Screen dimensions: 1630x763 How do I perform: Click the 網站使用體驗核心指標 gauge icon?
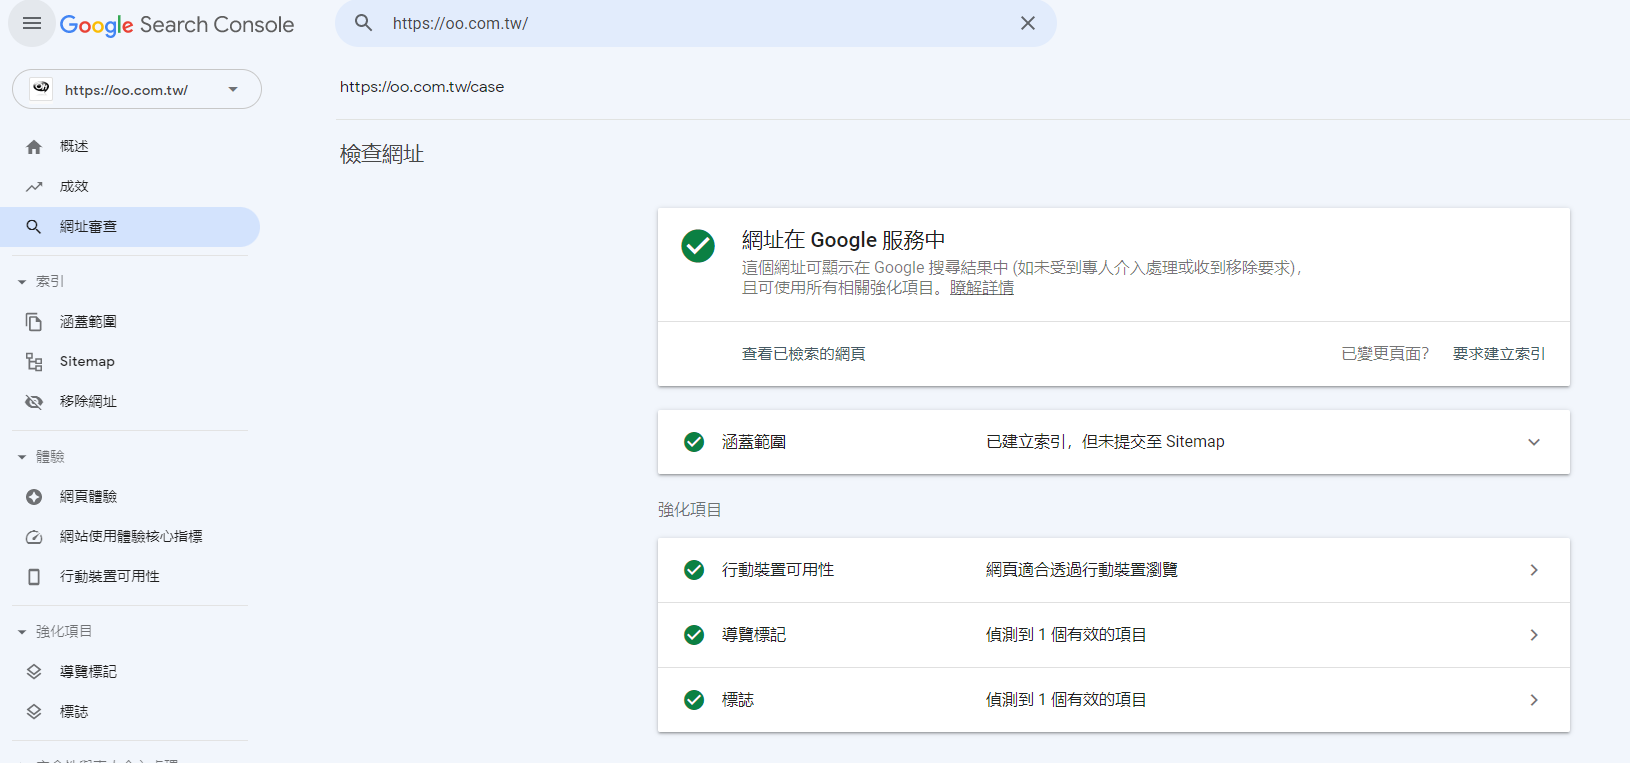pyautogui.click(x=34, y=537)
